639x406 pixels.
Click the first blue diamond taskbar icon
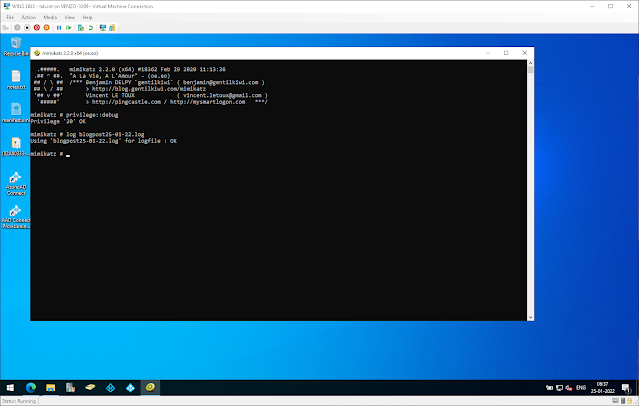tap(110, 388)
